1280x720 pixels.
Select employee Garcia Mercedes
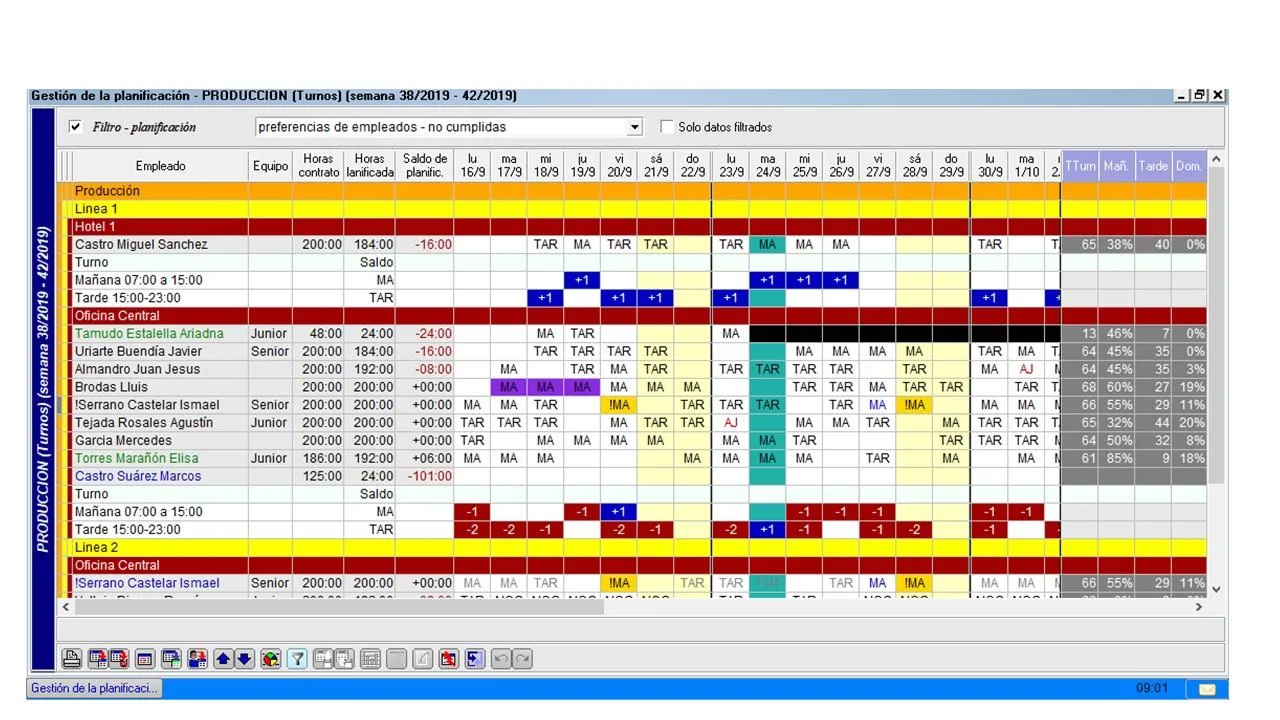(123, 441)
